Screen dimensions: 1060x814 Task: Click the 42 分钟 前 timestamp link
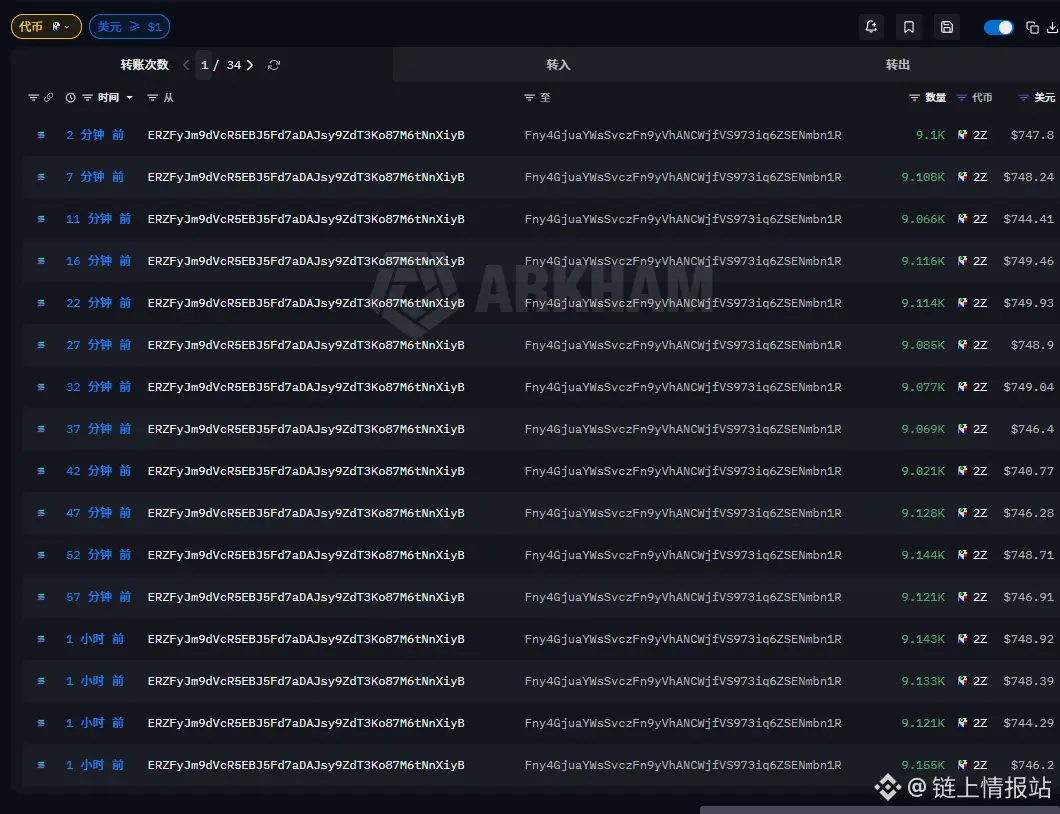coord(98,471)
